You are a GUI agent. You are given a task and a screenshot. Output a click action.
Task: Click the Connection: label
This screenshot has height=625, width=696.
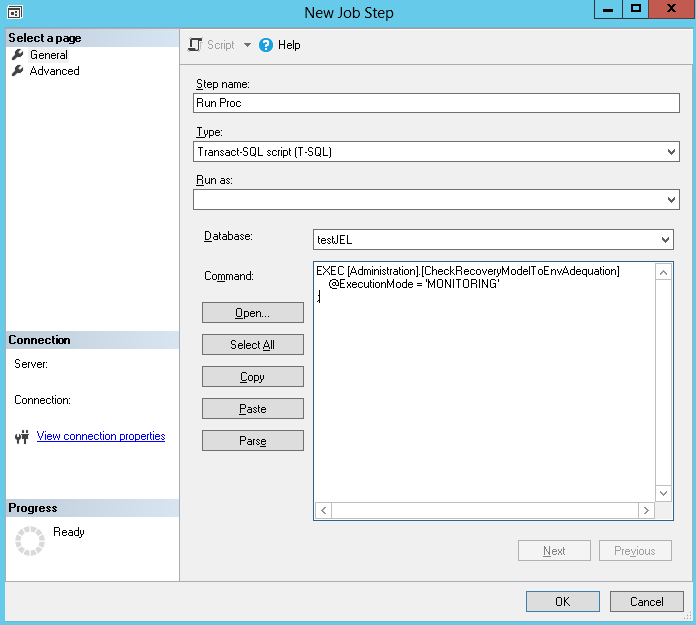click(x=42, y=400)
